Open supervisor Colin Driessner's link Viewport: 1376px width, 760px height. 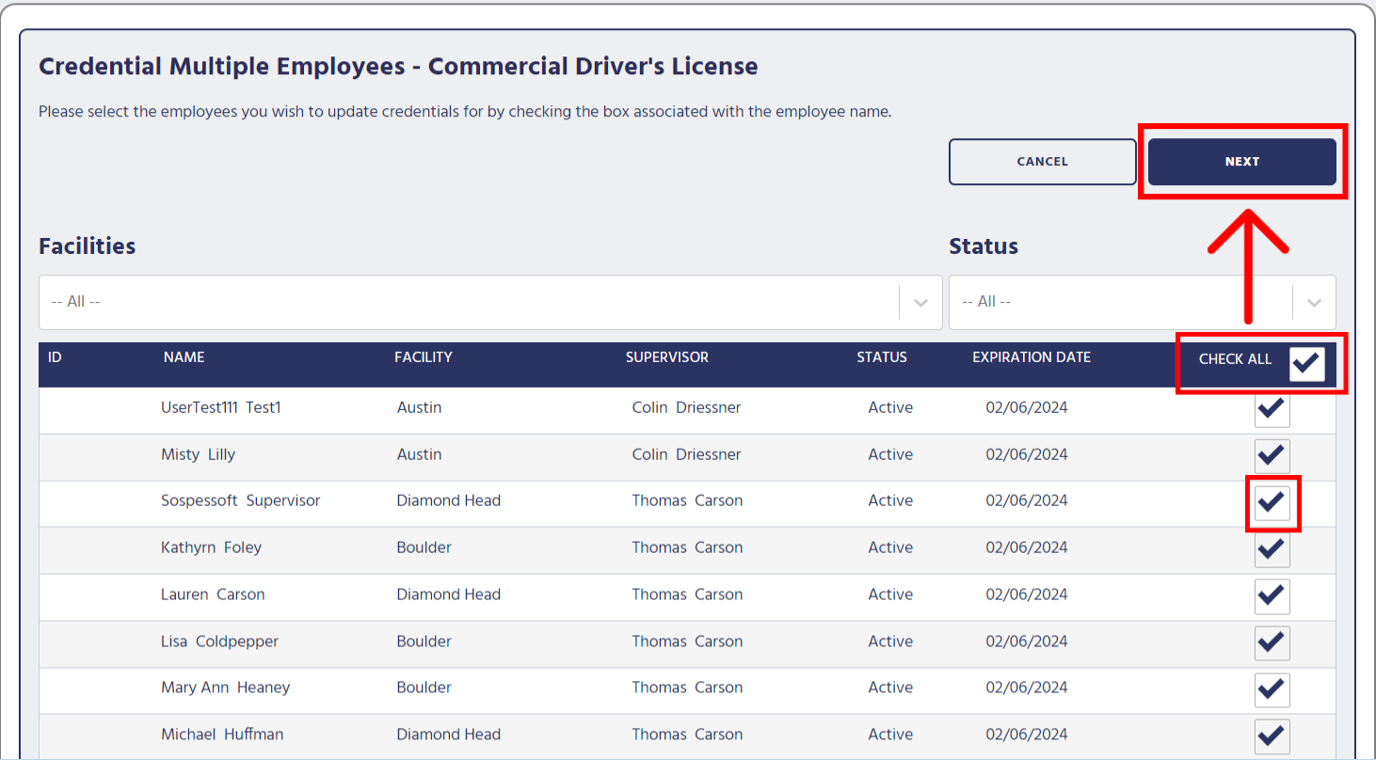[684, 407]
